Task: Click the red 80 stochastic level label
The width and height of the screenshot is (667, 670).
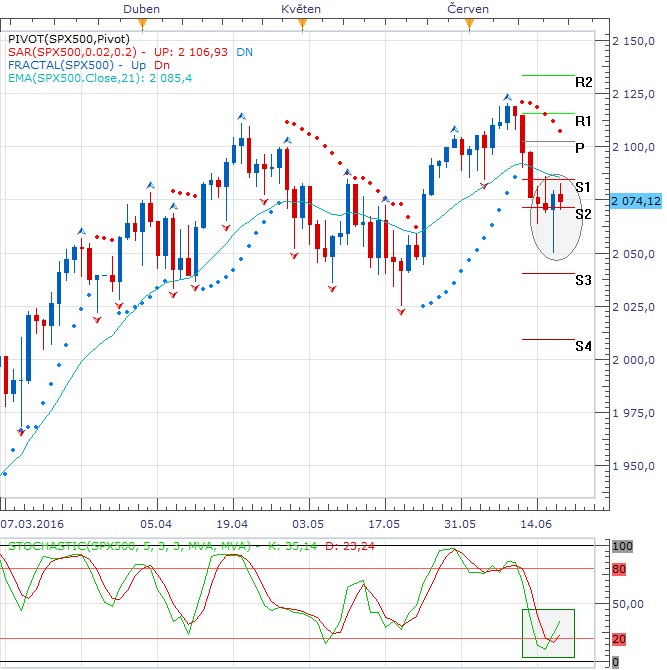Action: coord(619,569)
